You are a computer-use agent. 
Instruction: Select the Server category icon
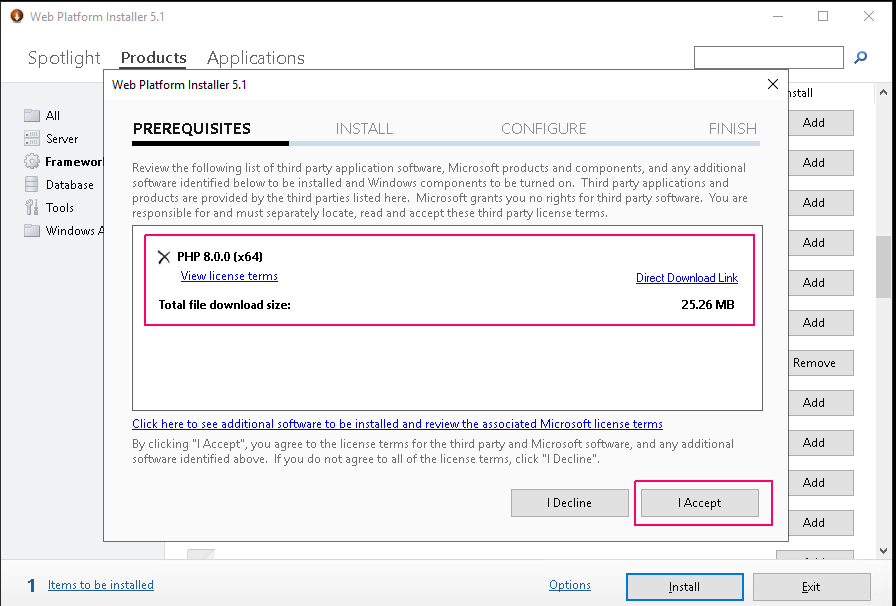pyautogui.click(x=32, y=138)
